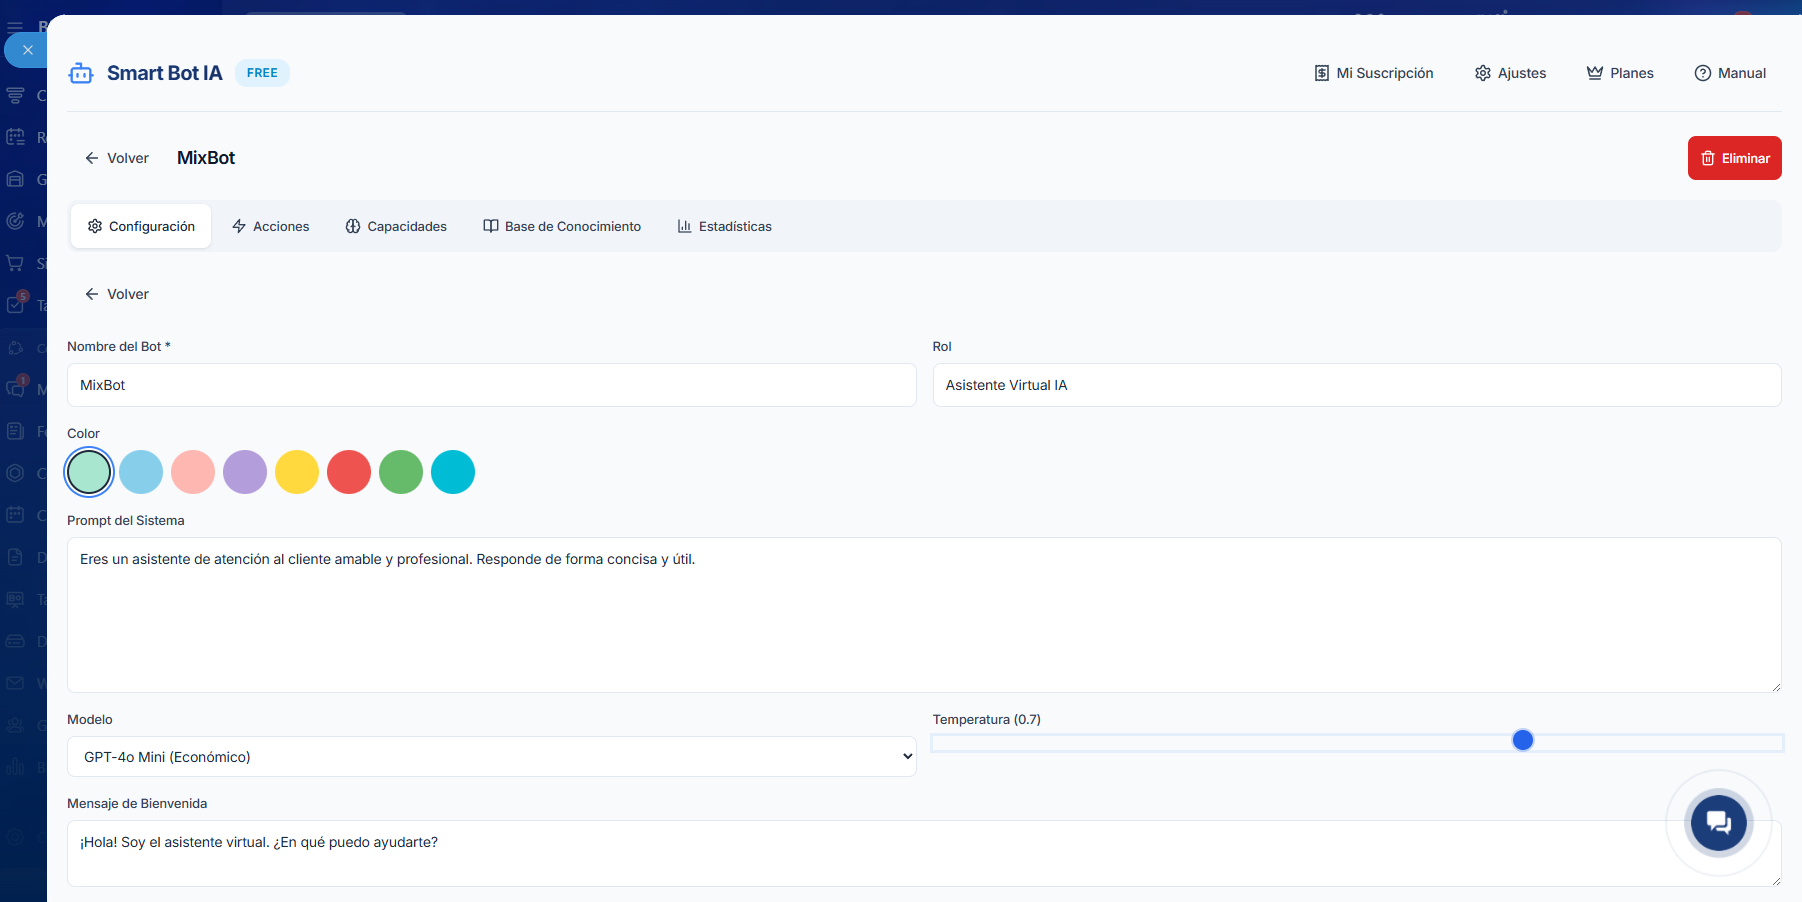
Task: Adjust the Temperatura slider handle
Action: point(1522,740)
